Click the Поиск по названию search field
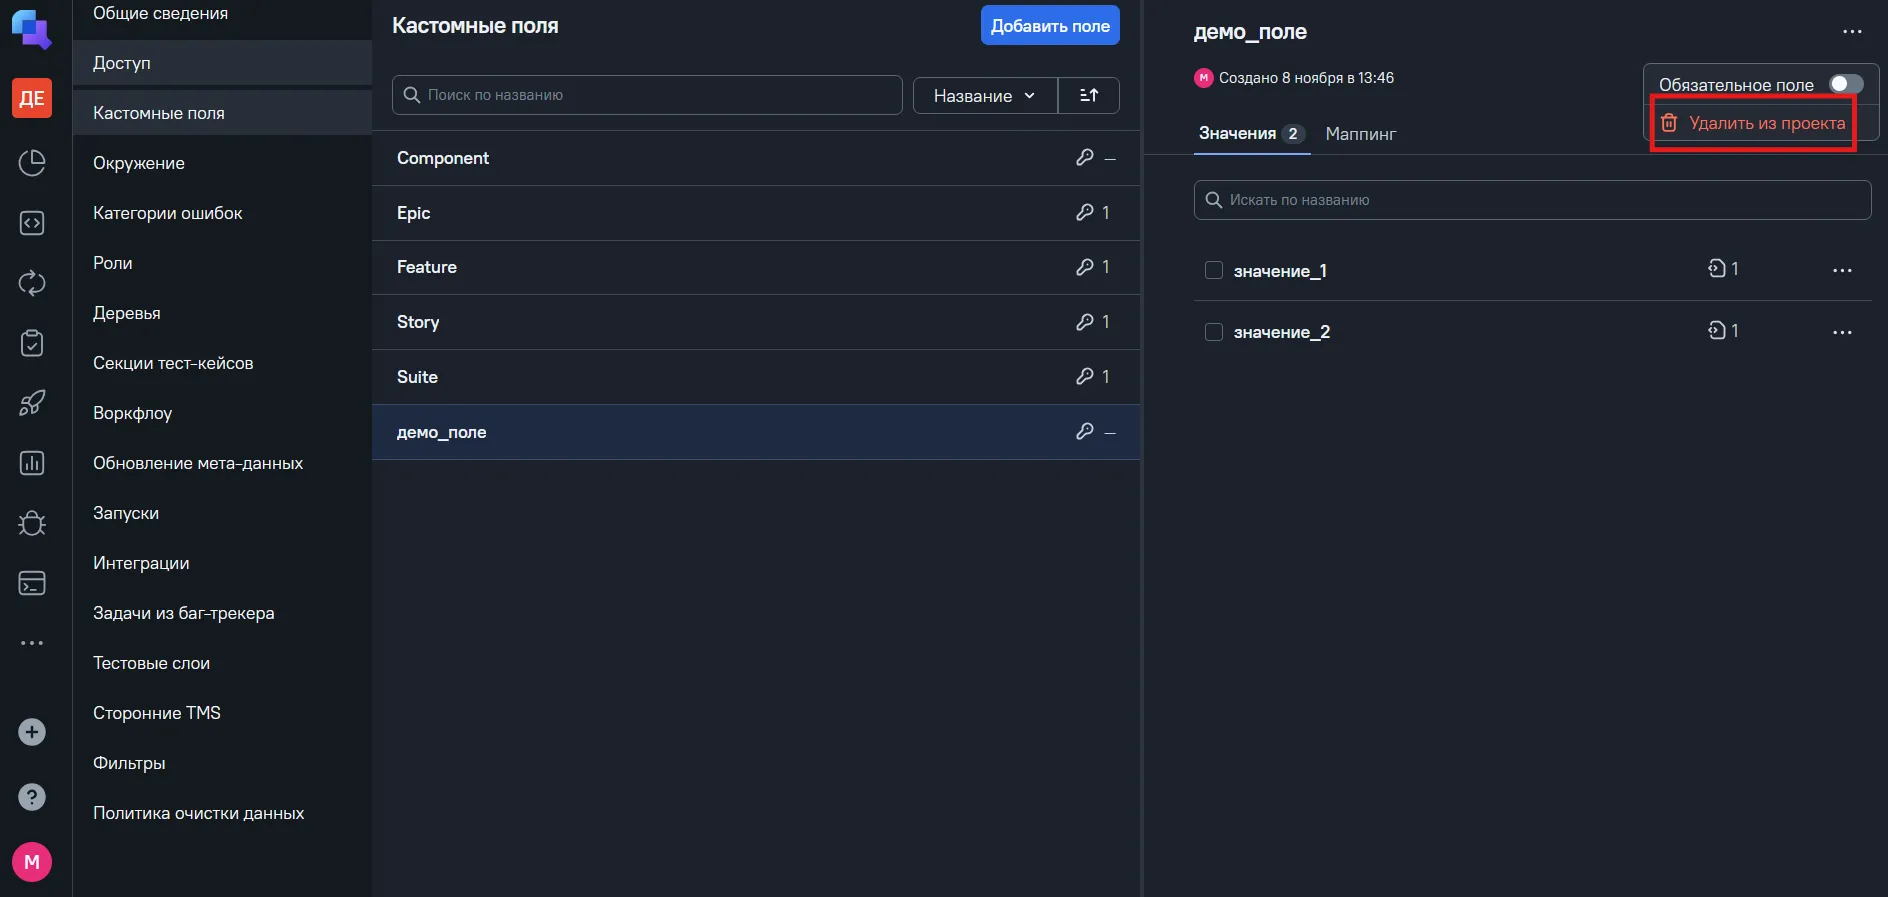This screenshot has width=1888, height=897. click(x=647, y=95)
